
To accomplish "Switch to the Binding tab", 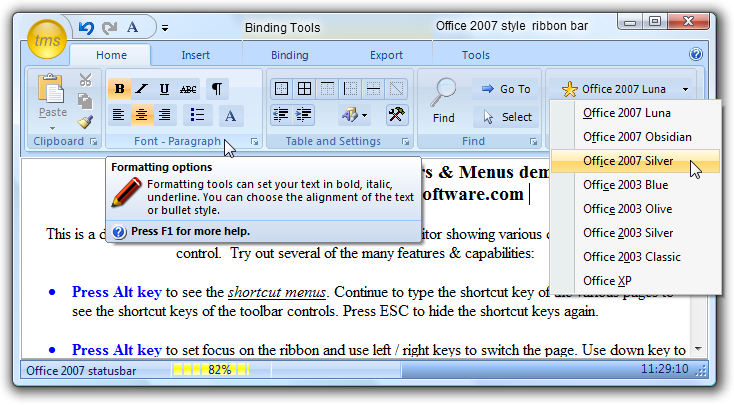I will [x=289, y=55].
